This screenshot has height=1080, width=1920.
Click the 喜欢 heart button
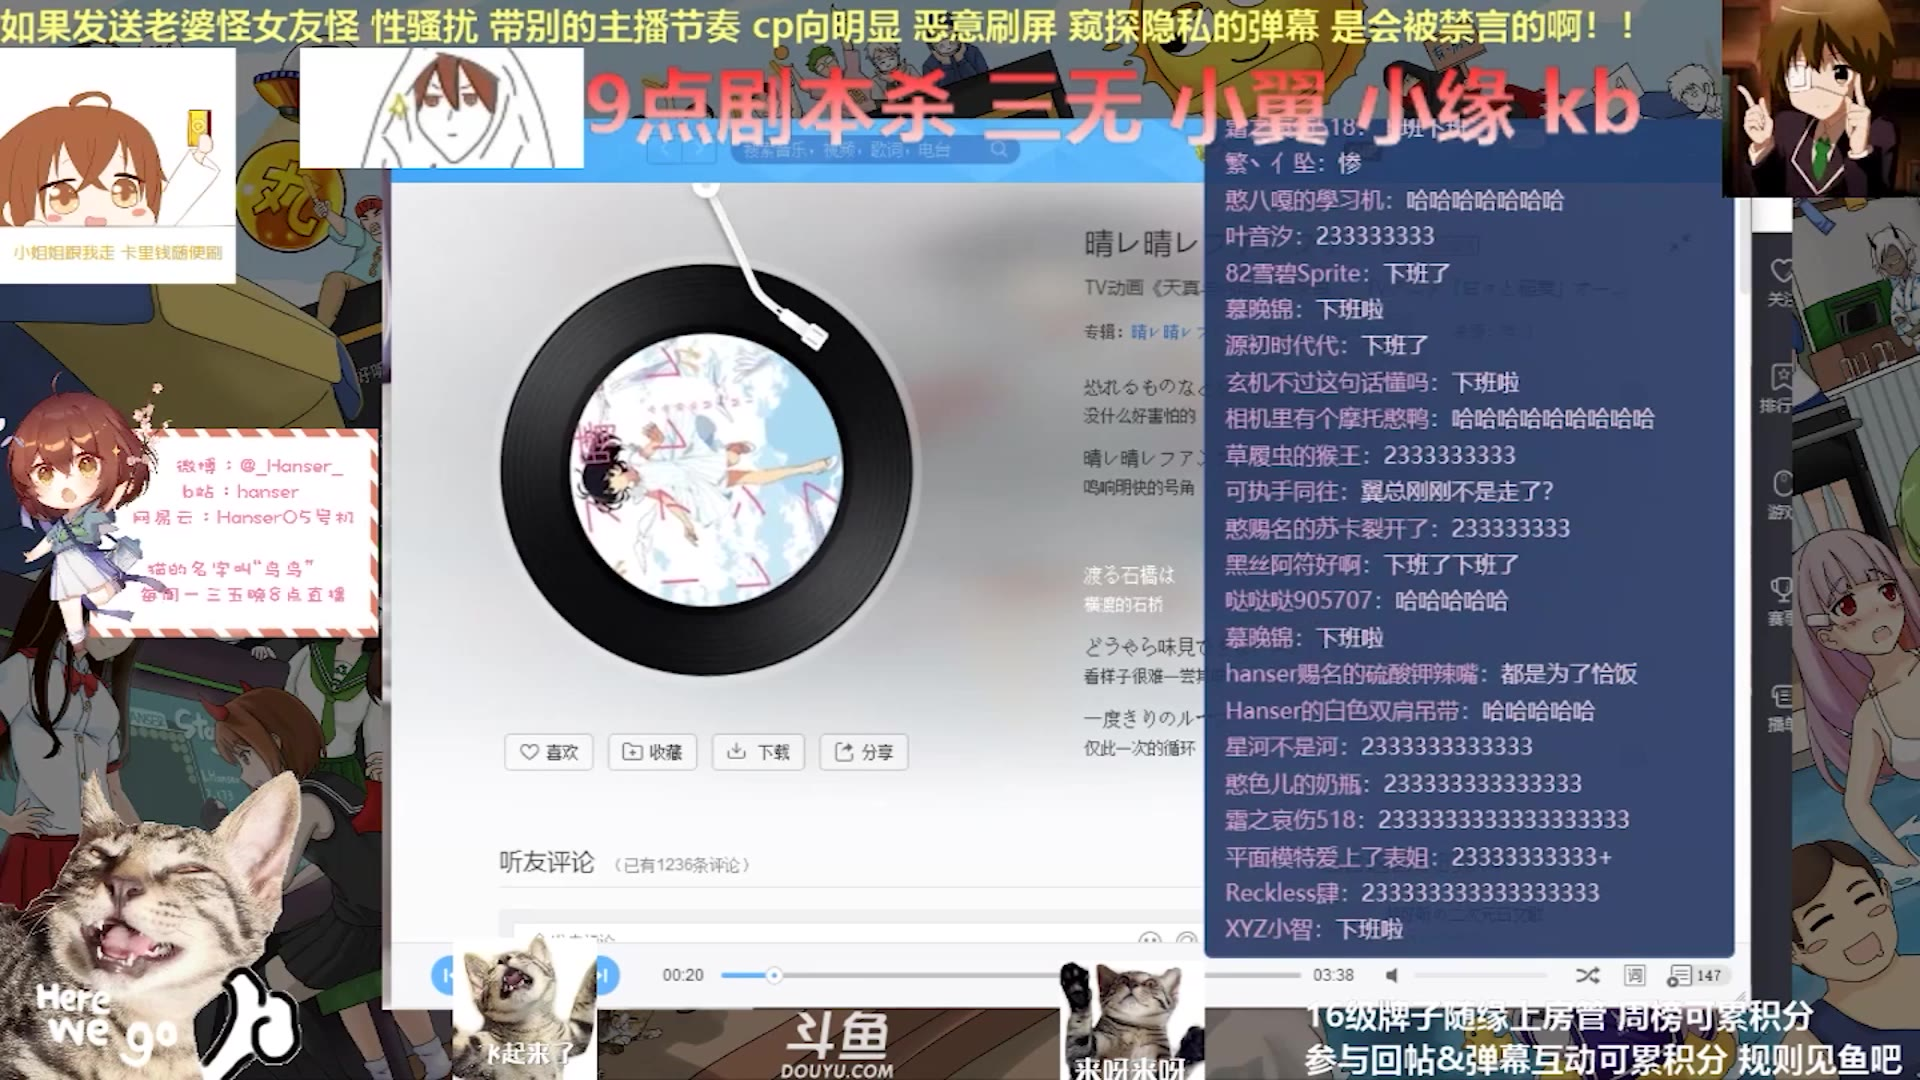click(549, 752)
